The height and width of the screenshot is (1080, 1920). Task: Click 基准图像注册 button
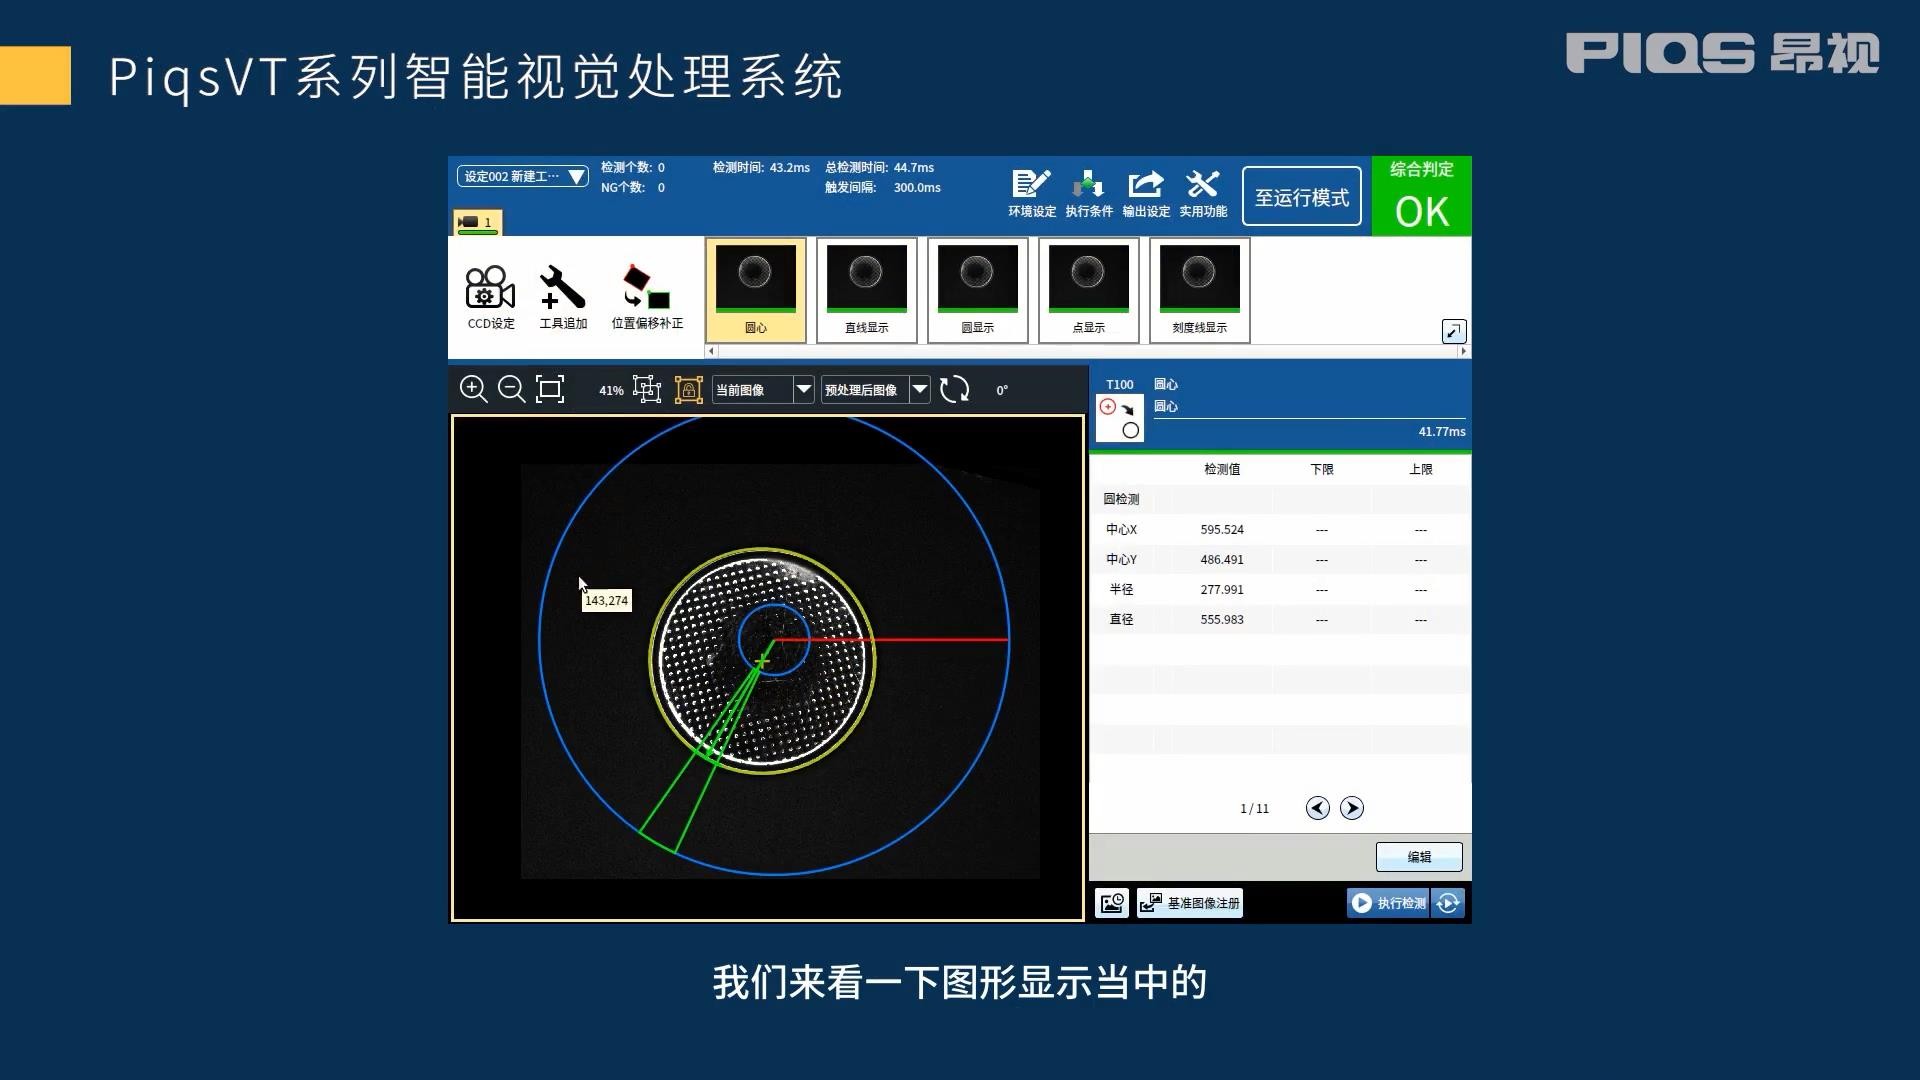click(1190, 903)
